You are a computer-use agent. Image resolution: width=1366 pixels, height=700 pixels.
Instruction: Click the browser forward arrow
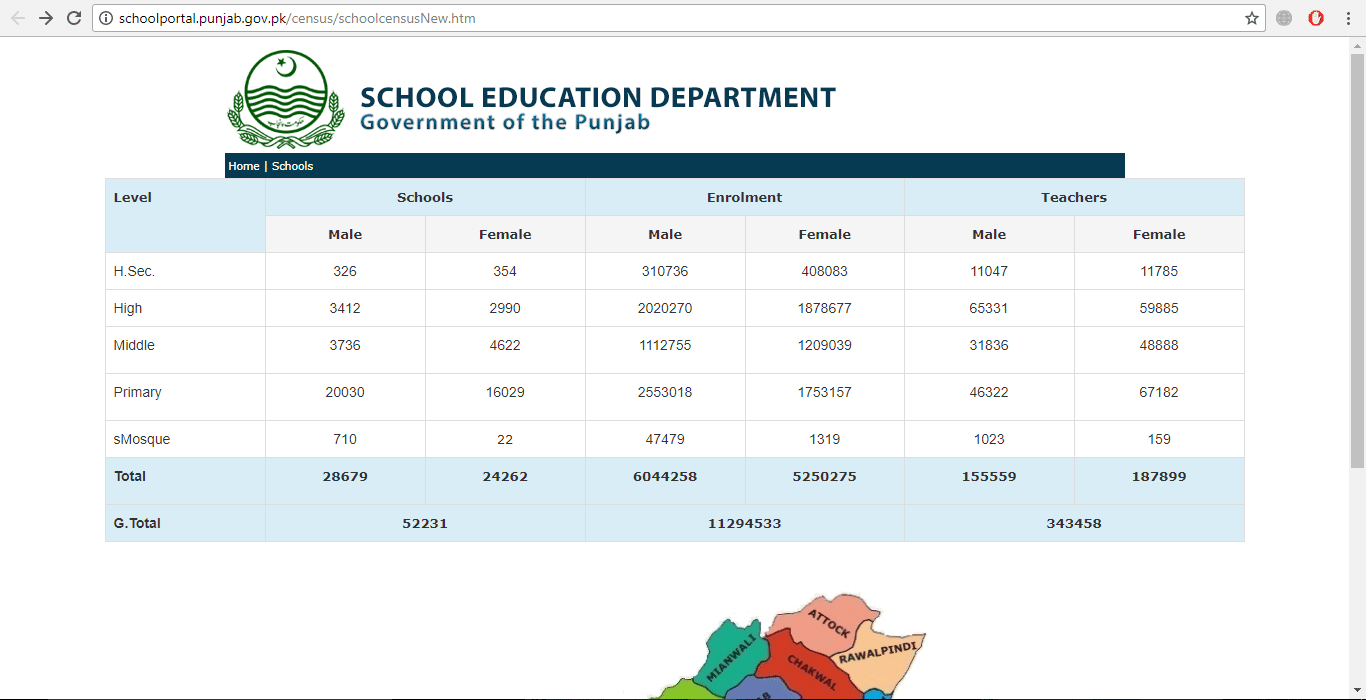(46, 18)
